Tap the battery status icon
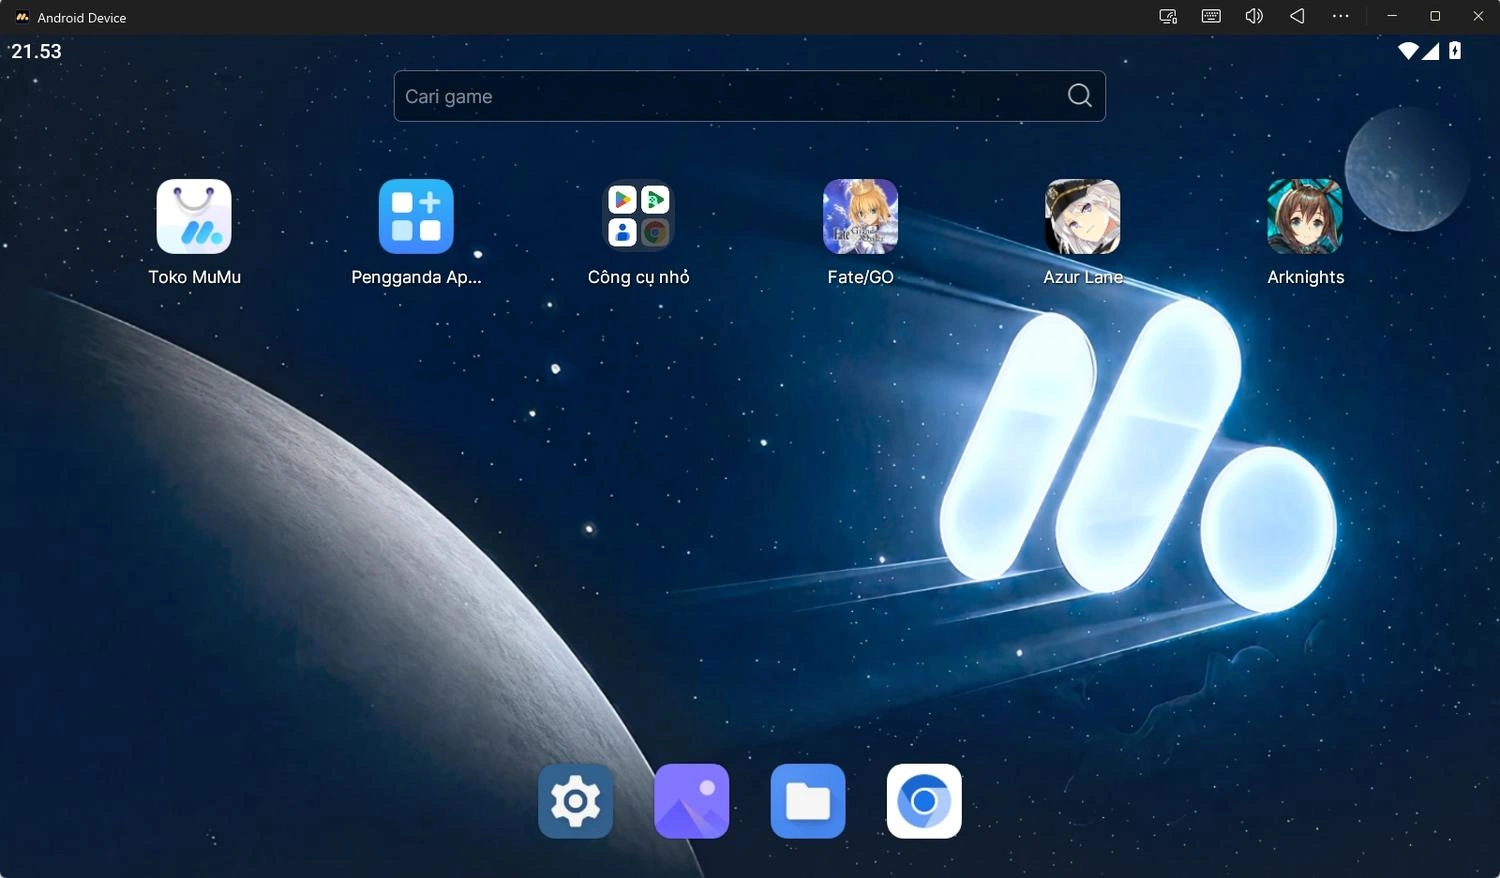The height and width of the screenshot is (878, 1500). point(1455,50)
